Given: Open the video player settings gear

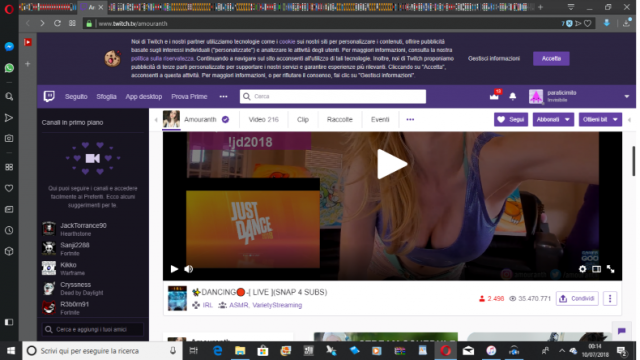Looking at the screenshot, I should tap(582, 269).
